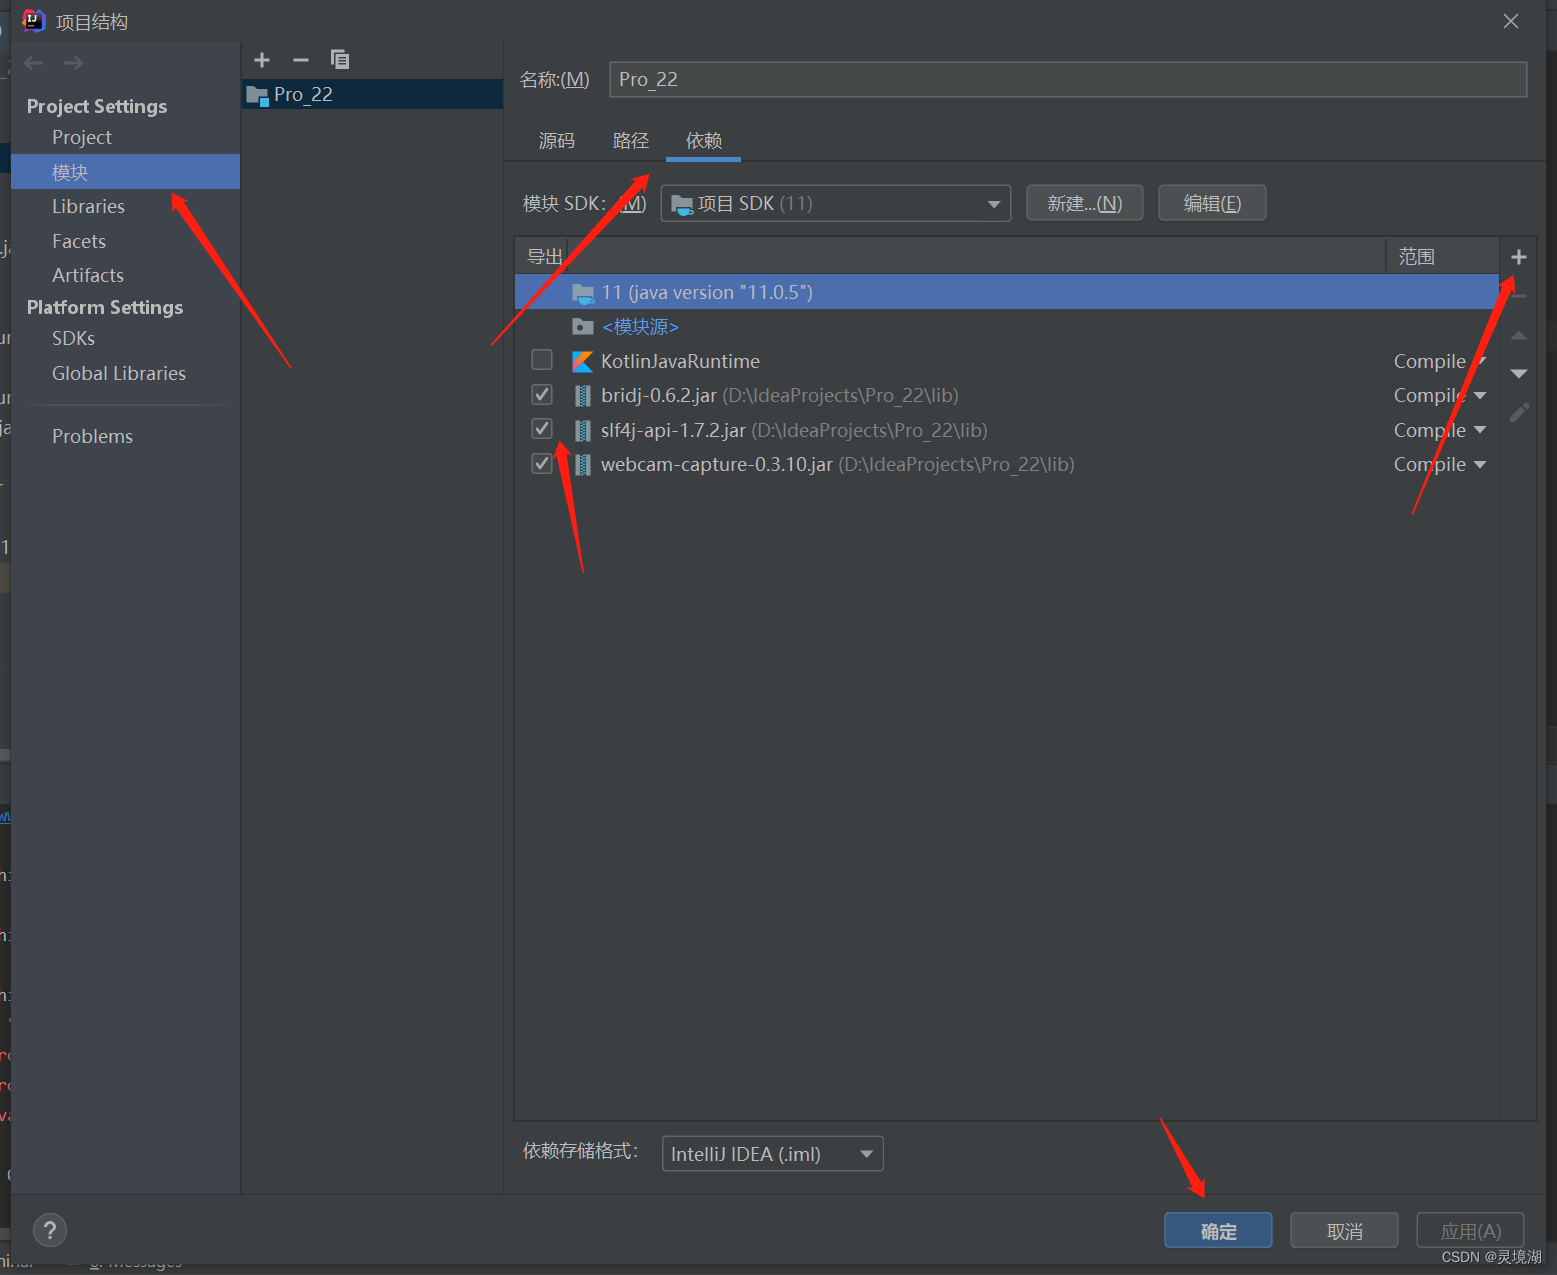1557x1275 pixels.
Task: Select the Pro_22 module in the list
Action: click(372, 95)
